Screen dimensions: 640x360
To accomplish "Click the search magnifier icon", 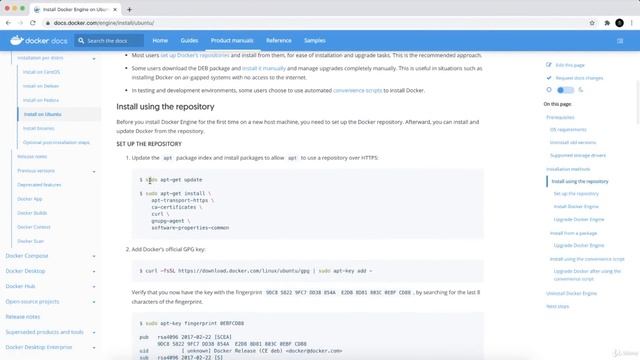I will click(x=81, y=41).
